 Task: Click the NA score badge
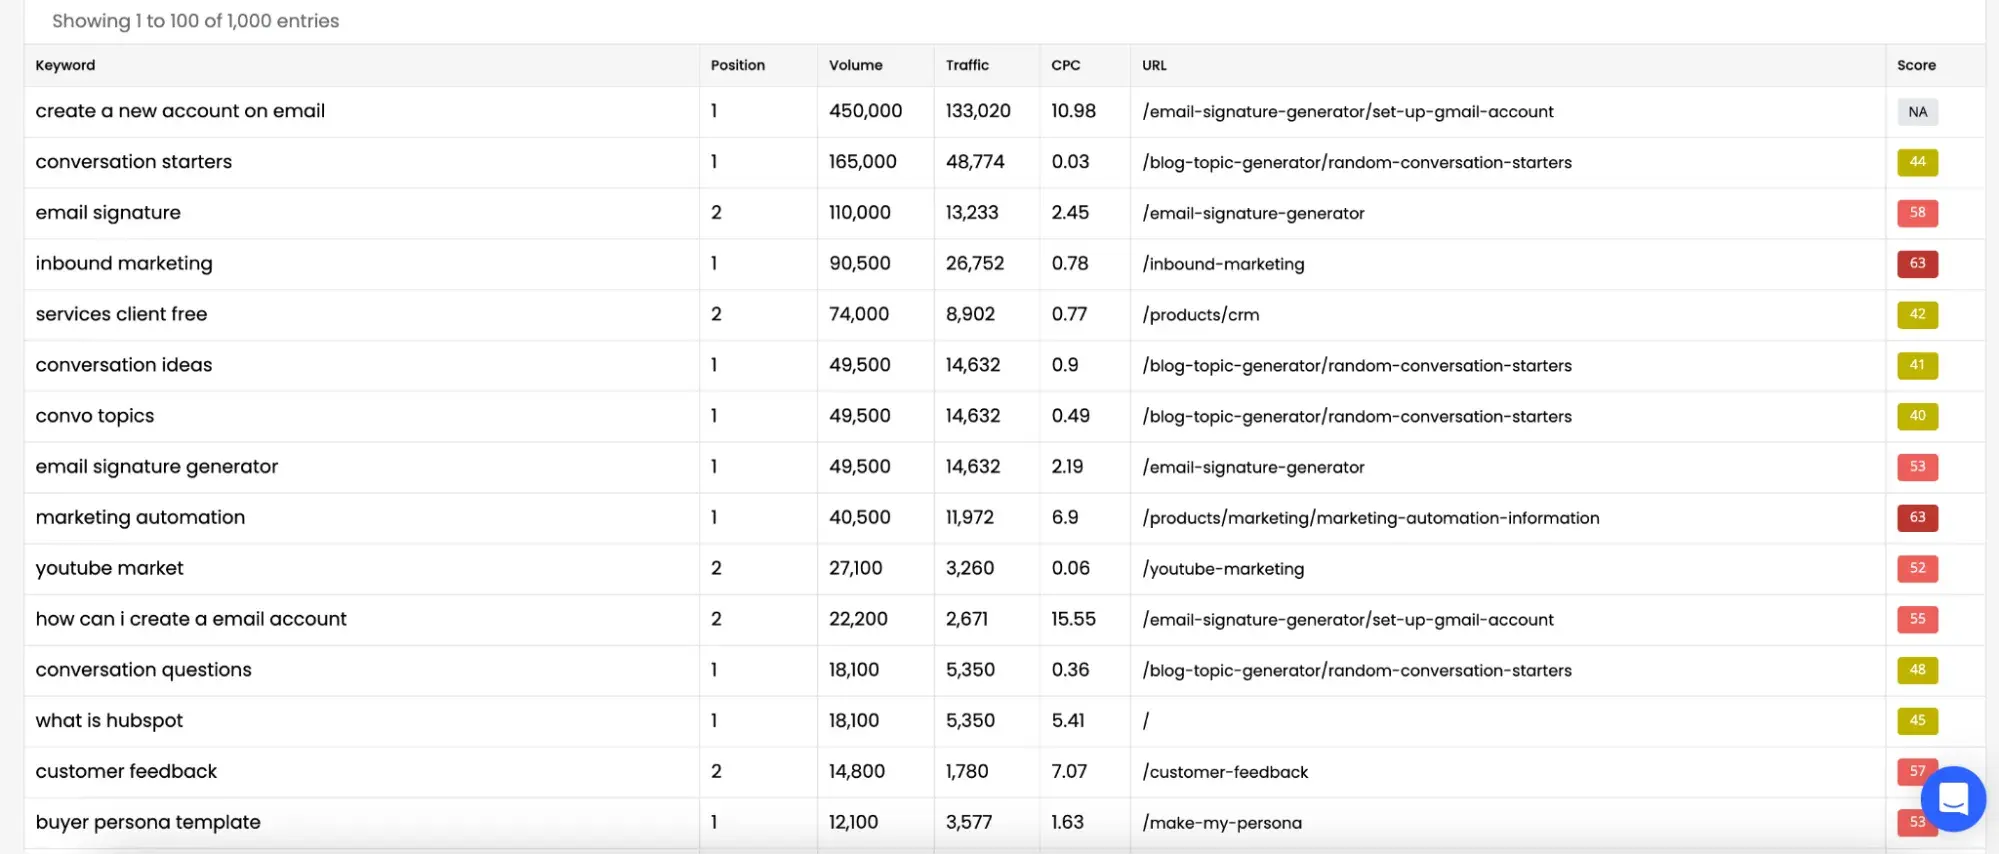pyautogui.click(x=1917, y=112)
